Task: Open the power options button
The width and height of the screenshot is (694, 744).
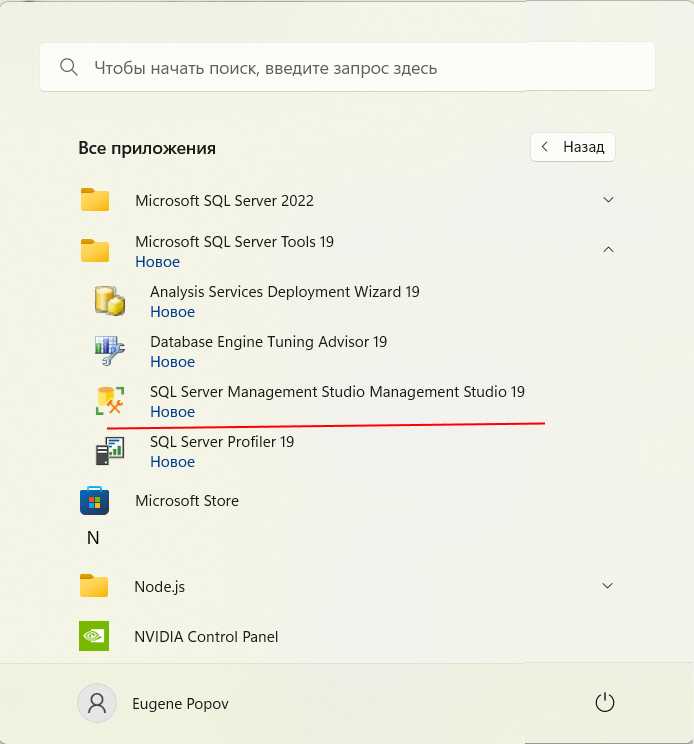Action: click(x=605, y=702)
